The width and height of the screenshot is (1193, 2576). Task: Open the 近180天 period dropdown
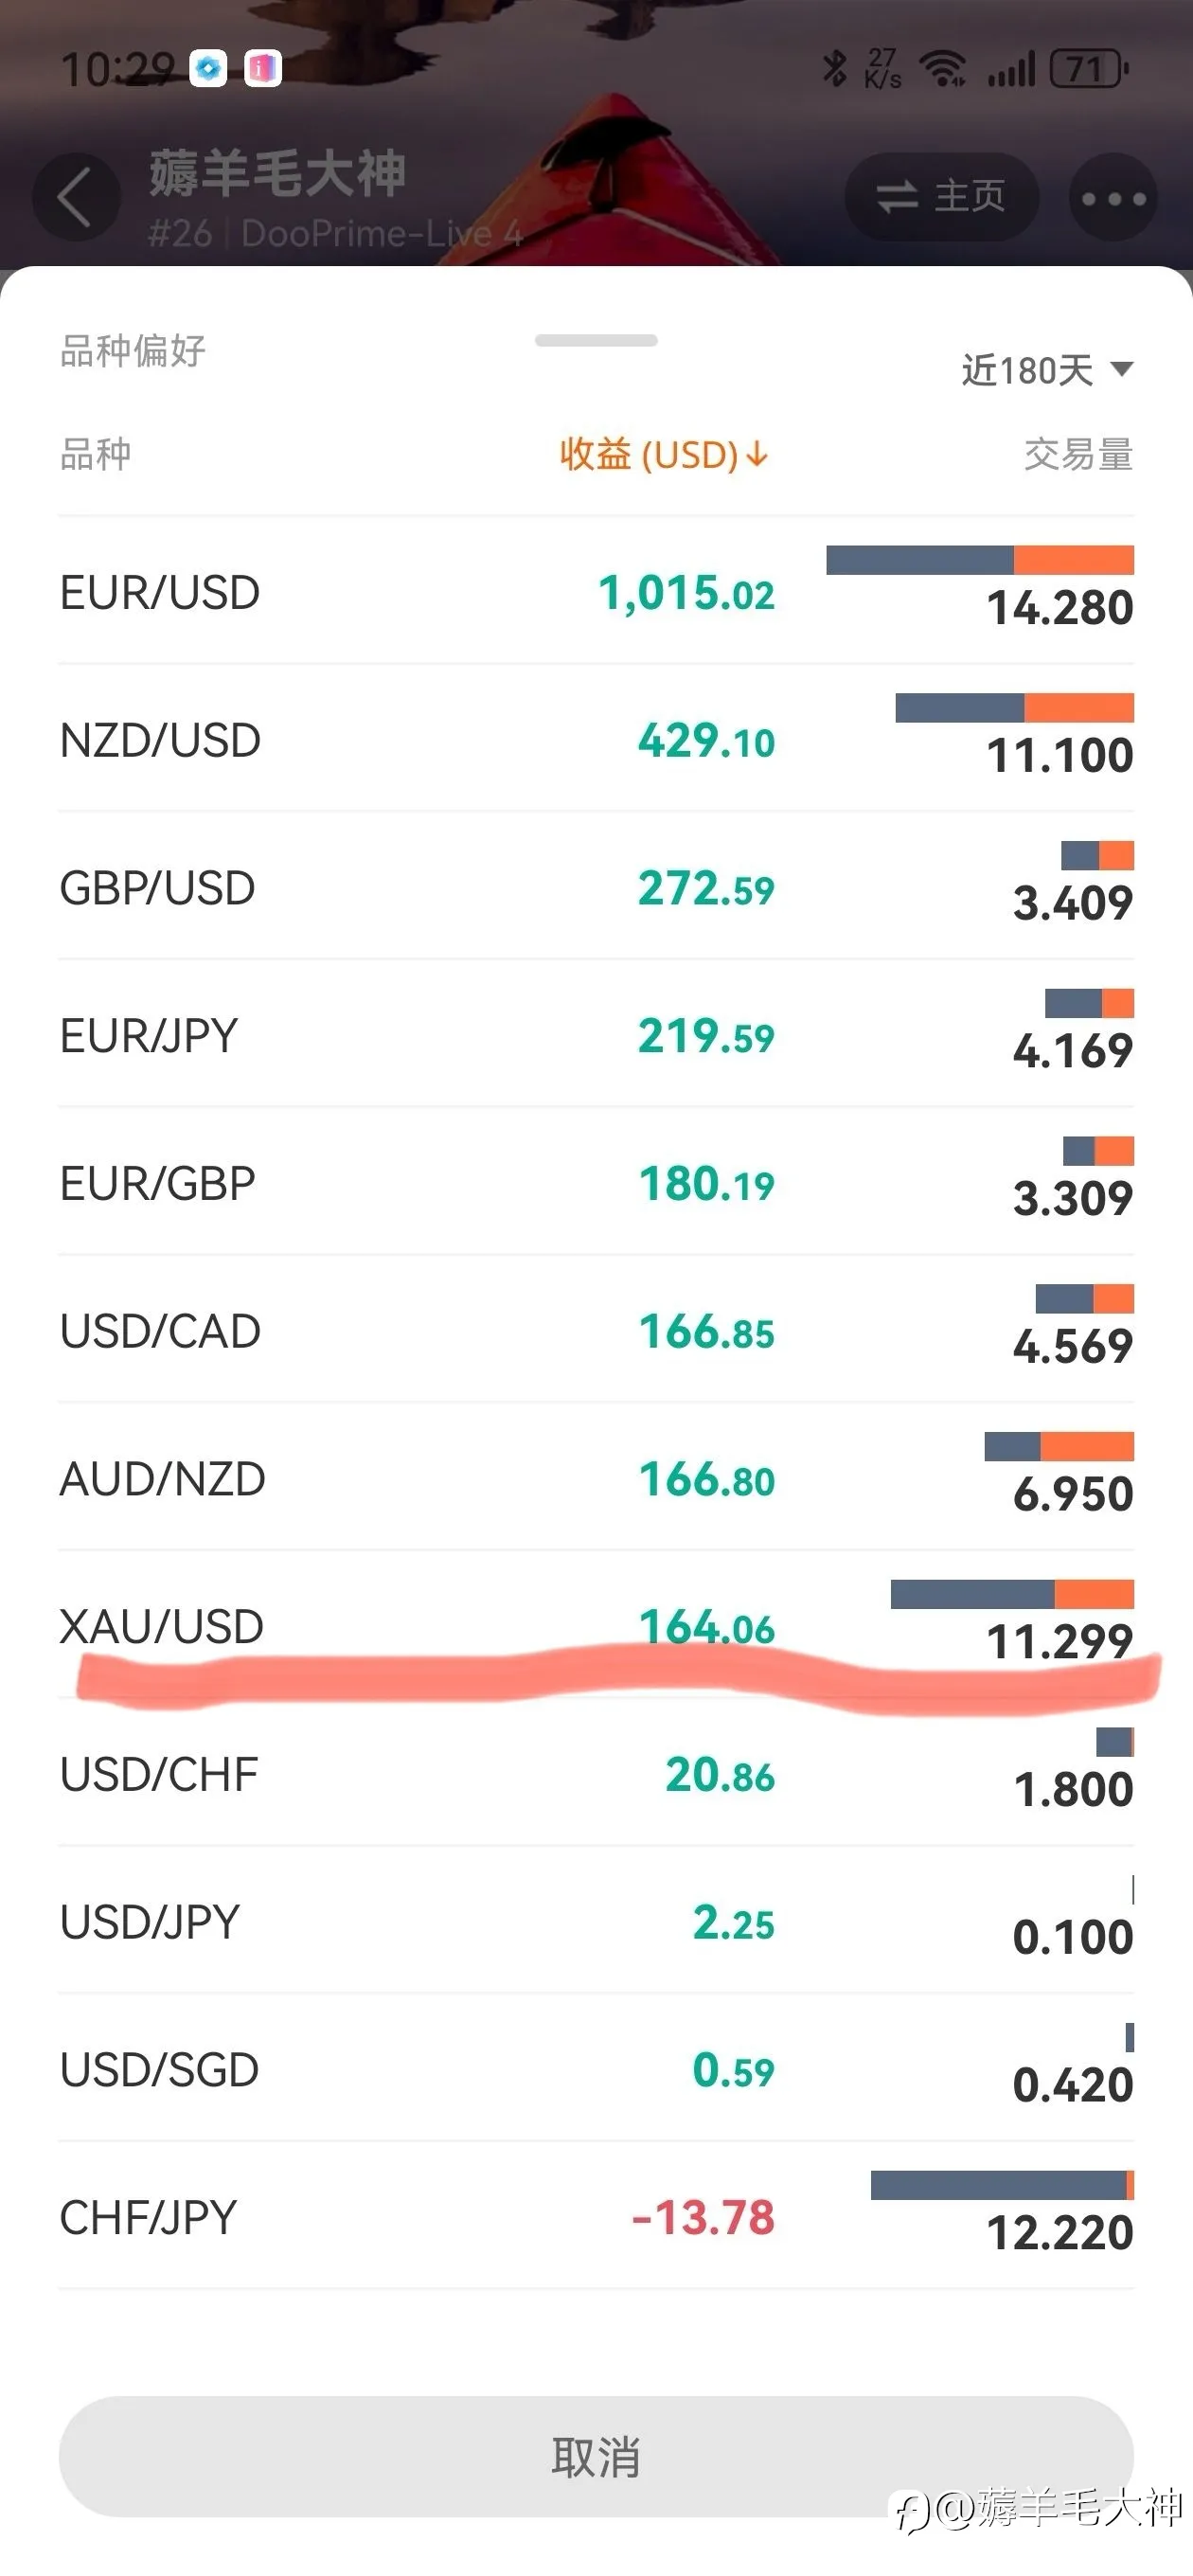[1046, 370]
